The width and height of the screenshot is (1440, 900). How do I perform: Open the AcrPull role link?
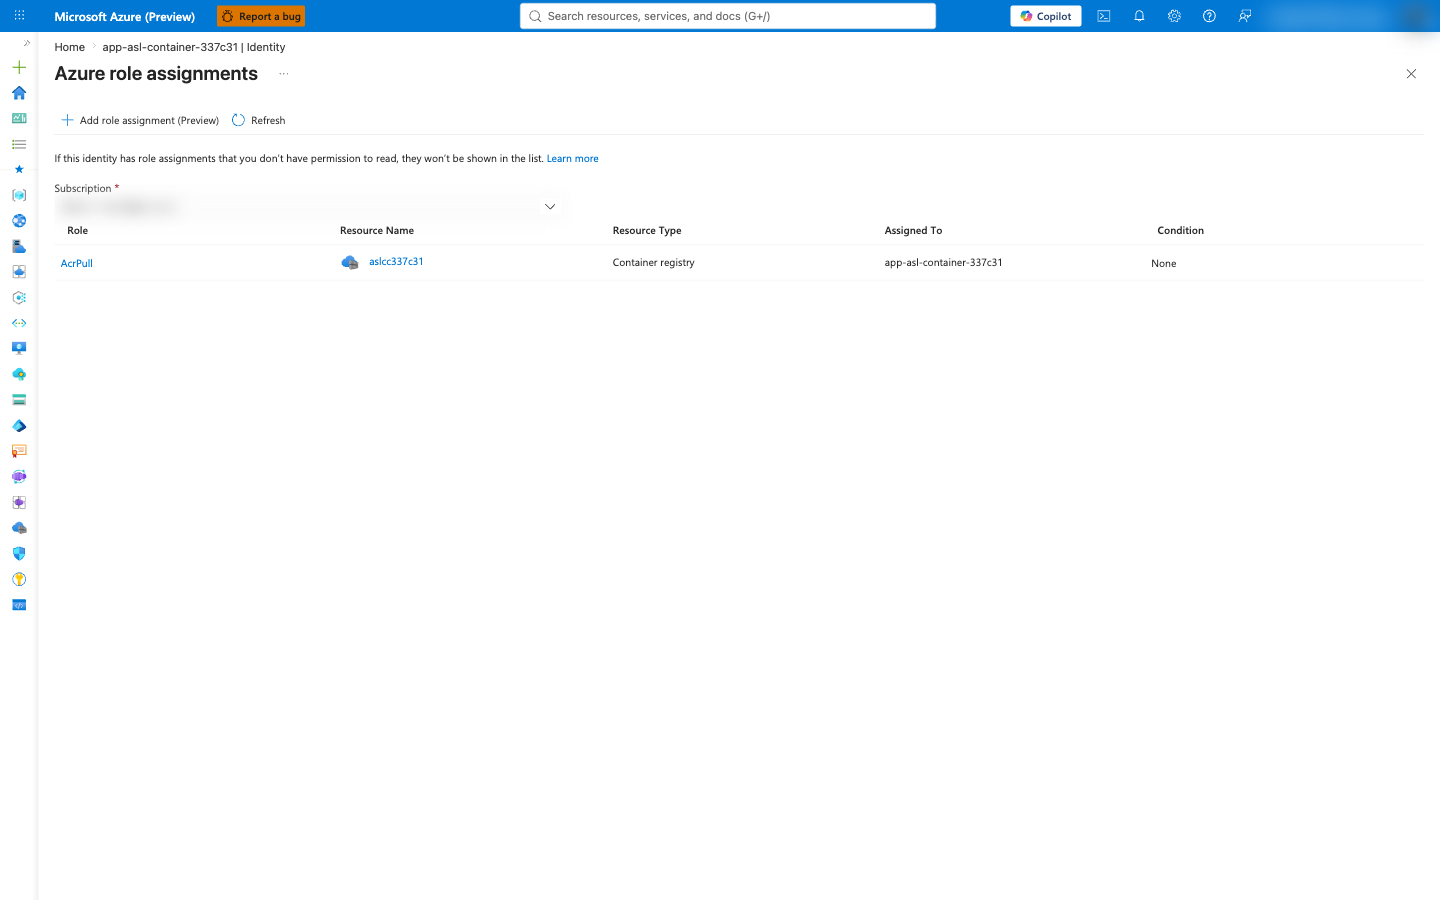click(77, 263)
